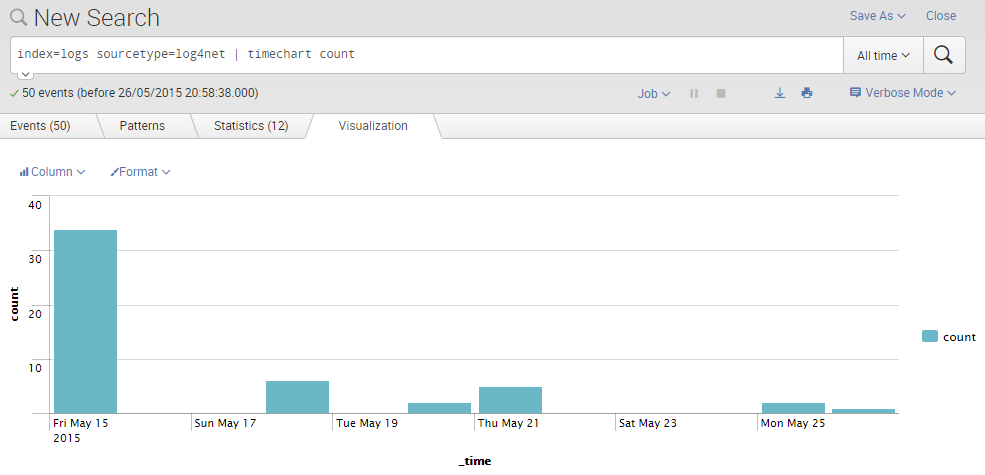Open the chart Format options
Image resolution: width=985 pixels, height=475 pixels.
pos(140,172)
